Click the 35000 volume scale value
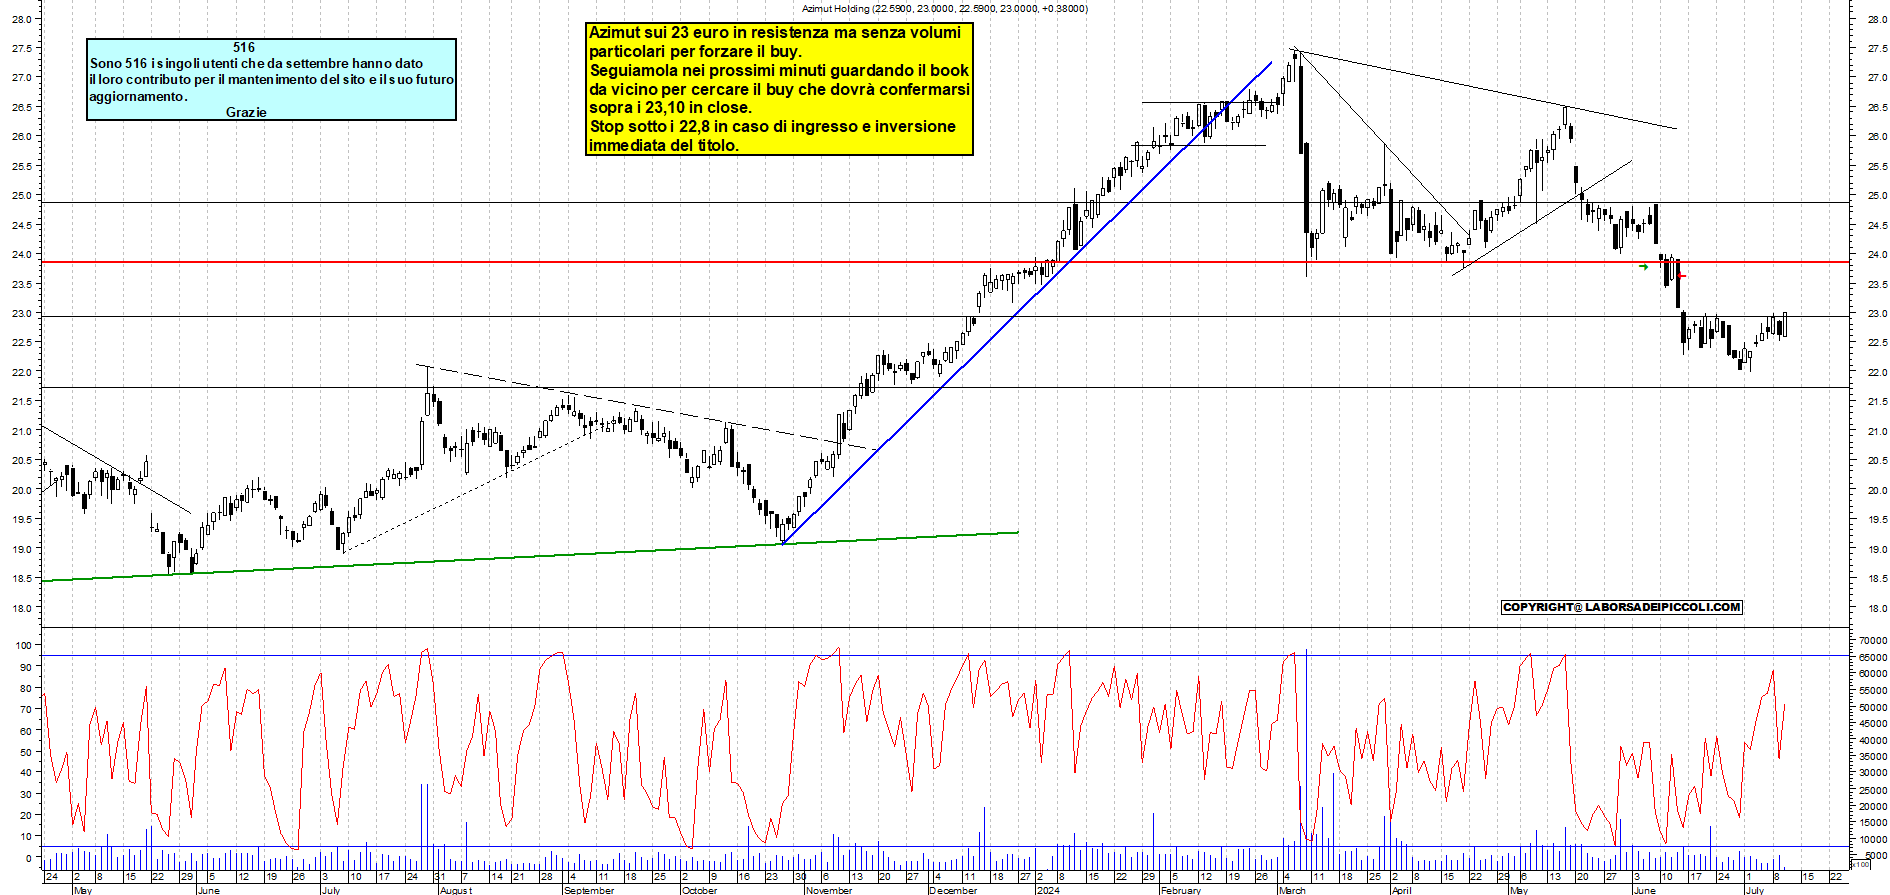 (1873, 757)
